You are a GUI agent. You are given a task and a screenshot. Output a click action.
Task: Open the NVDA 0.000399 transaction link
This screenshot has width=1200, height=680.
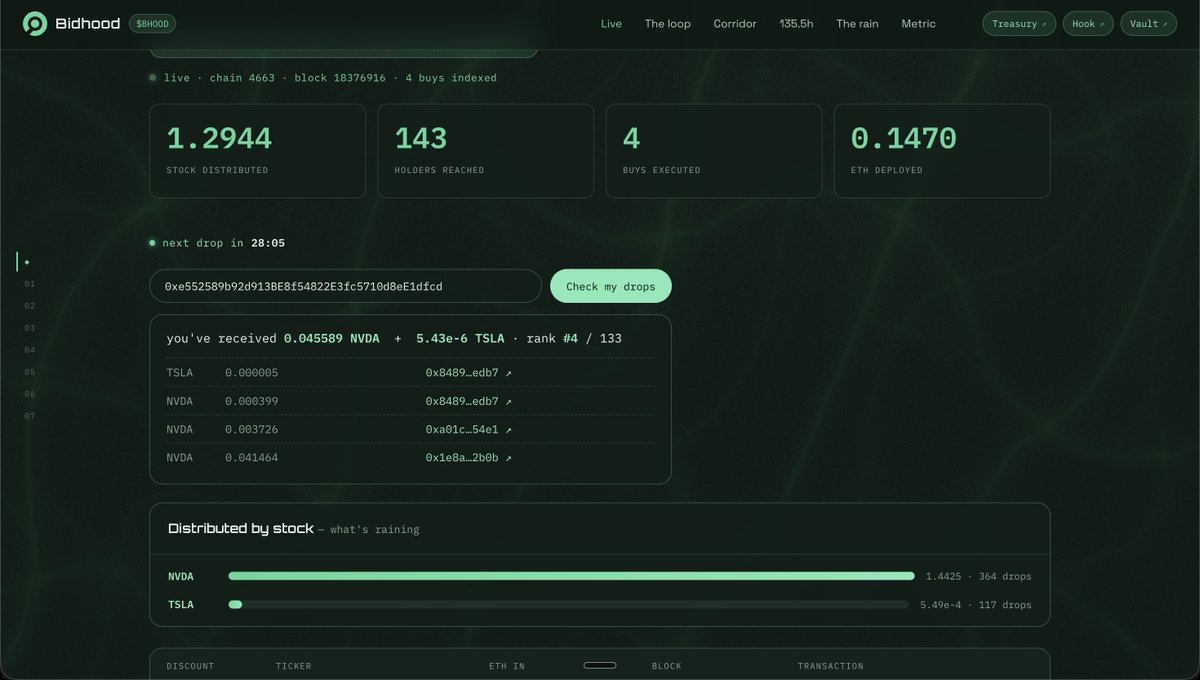[x=468, y=401]
